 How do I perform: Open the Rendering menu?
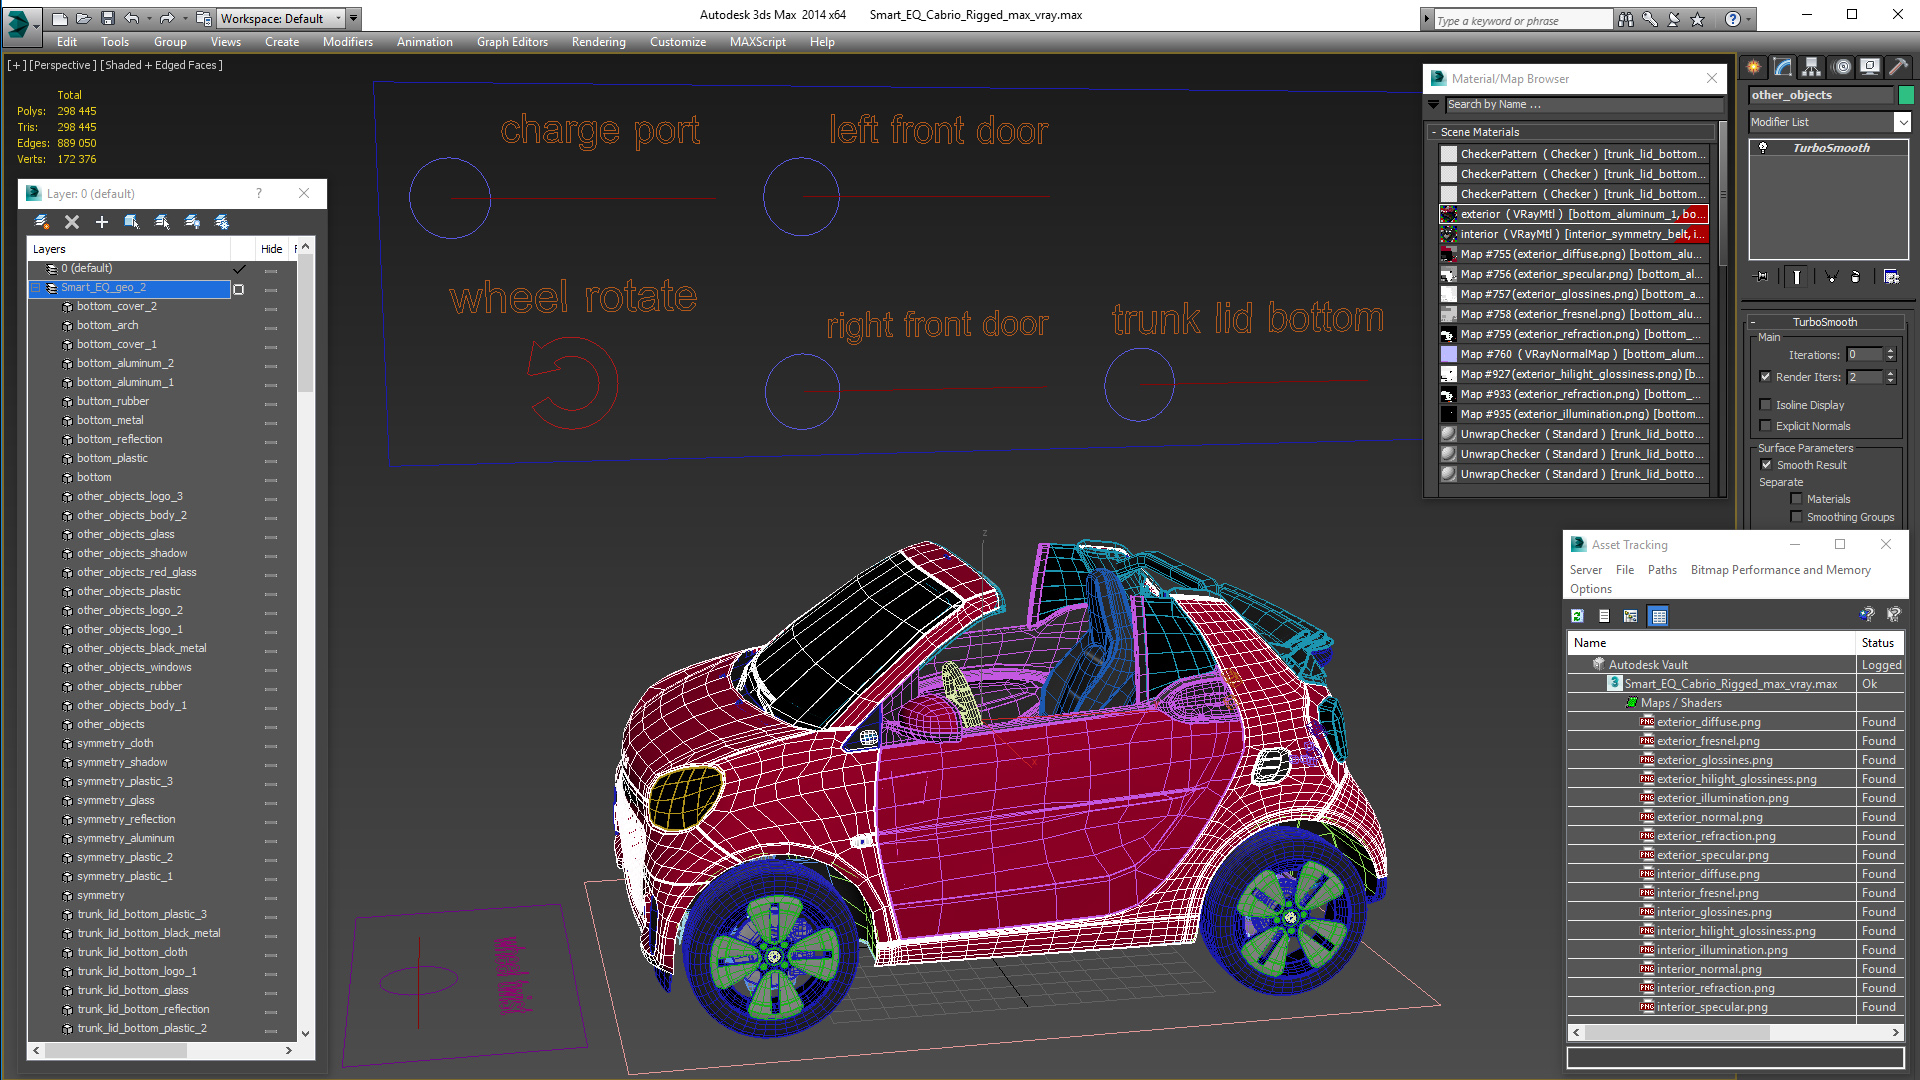coord(598,42)
